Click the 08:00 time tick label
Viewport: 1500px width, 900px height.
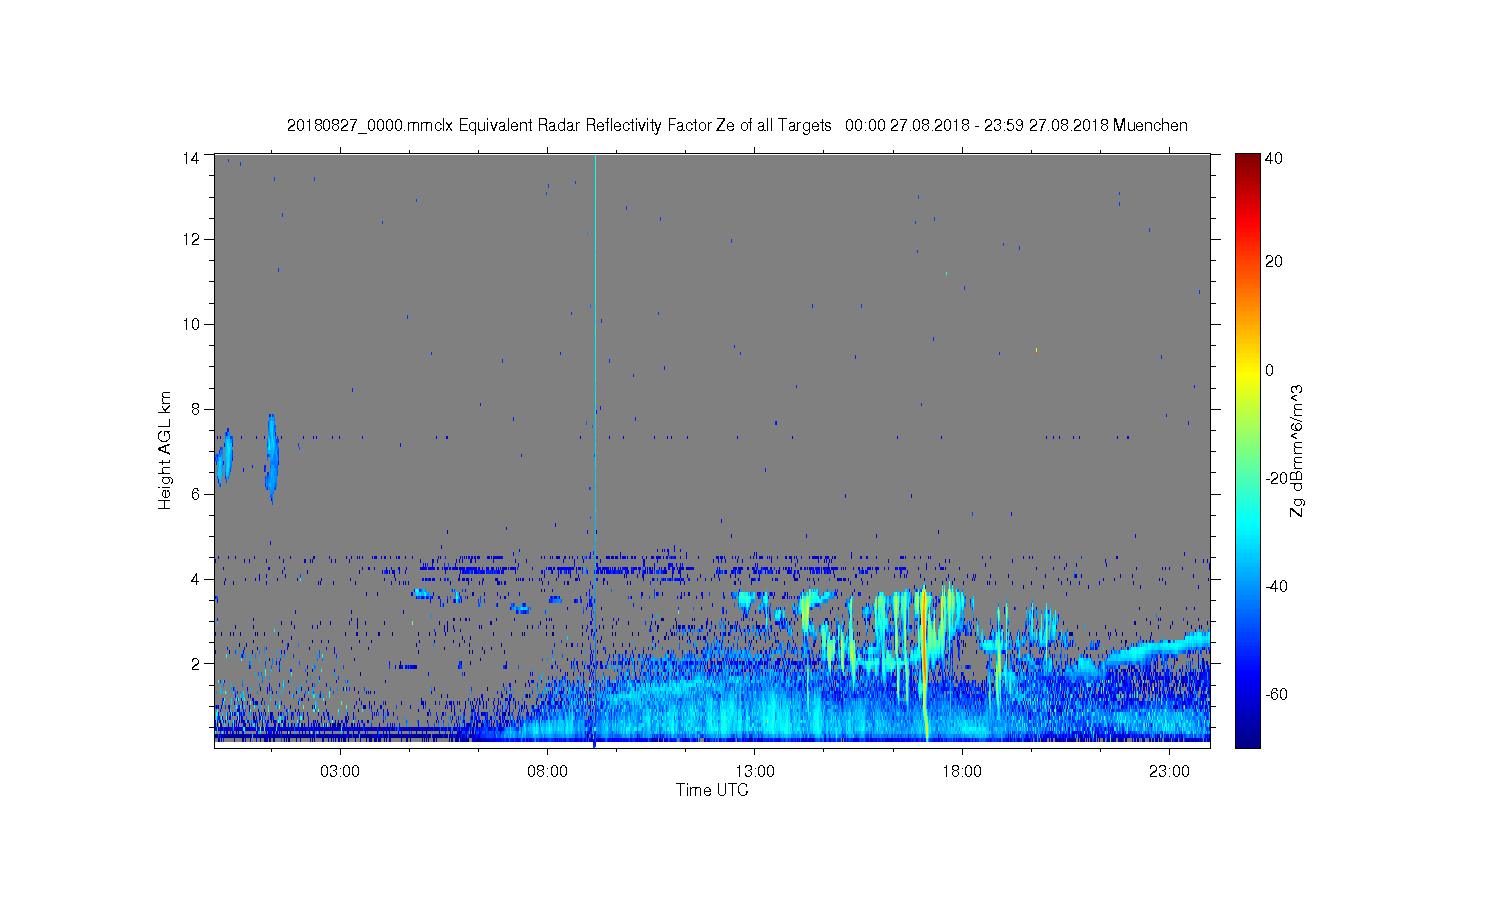pyautogui.click(x=548, y=771)
